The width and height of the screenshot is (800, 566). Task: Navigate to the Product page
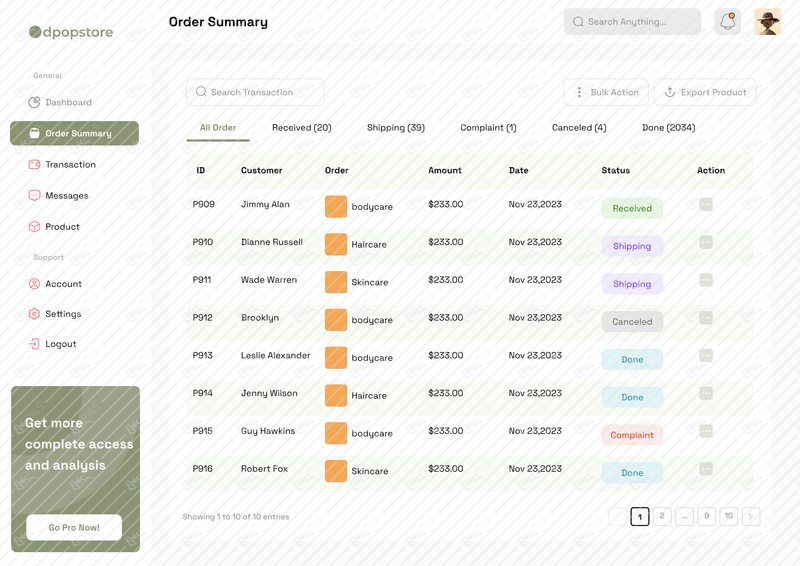(x=62, y=227)
